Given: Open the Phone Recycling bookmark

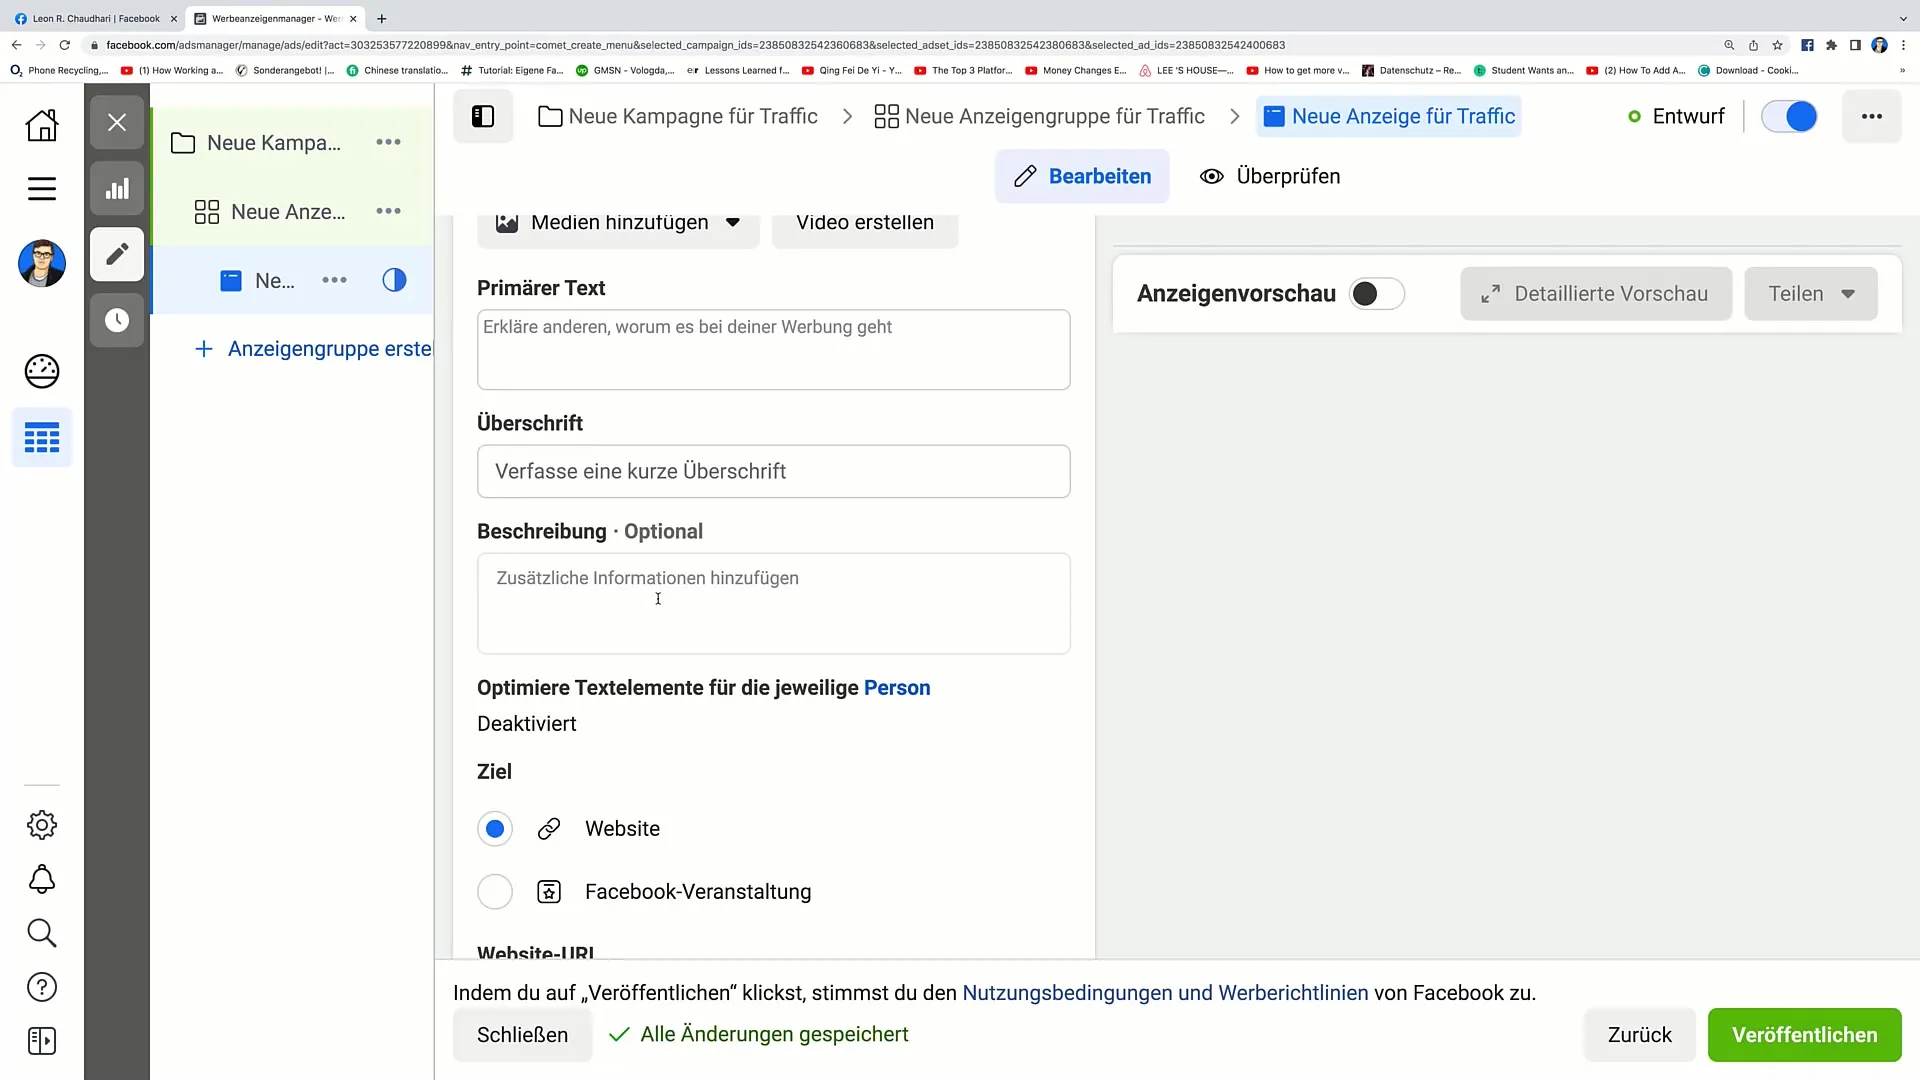Looking at the screenshot, I should (x=59, y=70).
